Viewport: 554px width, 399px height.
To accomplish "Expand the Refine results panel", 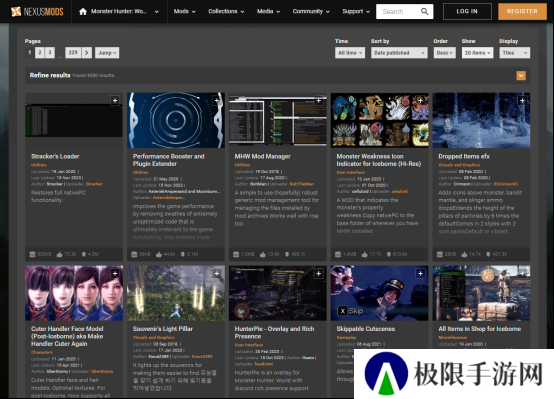I will [521, 76].
